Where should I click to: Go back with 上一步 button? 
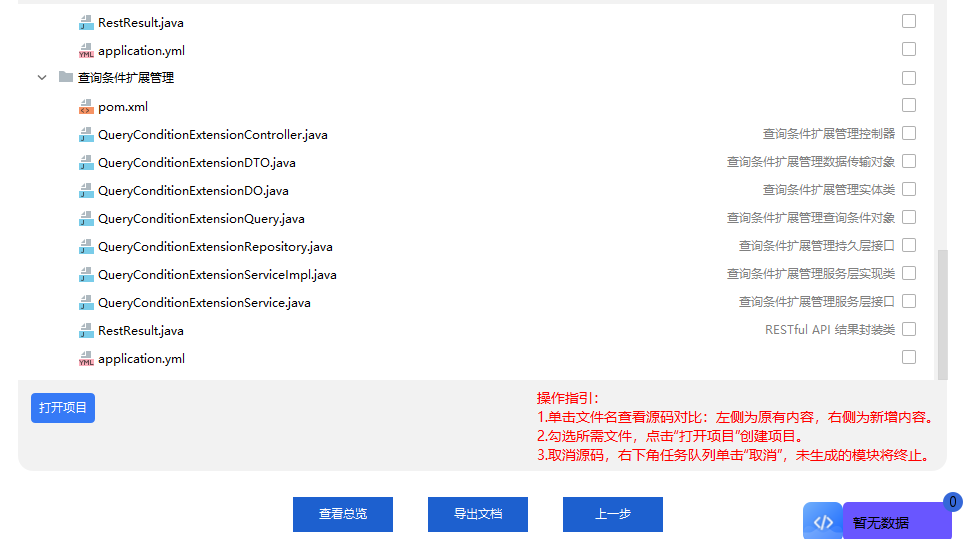pos(613,514)
